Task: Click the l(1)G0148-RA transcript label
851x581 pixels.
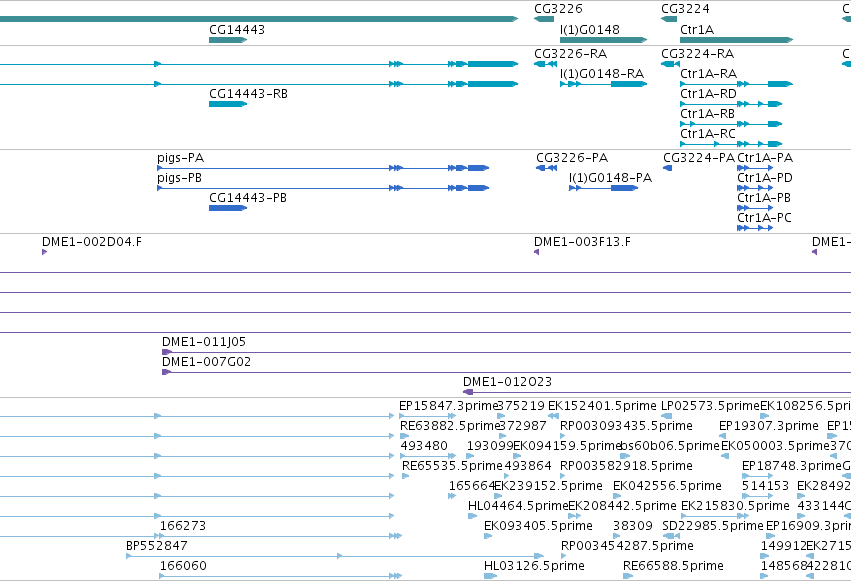Action: [x=602, y=74]
